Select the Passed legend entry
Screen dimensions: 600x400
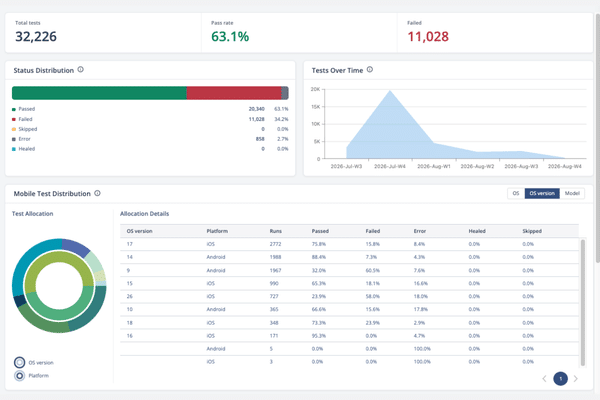pos(23,109)
